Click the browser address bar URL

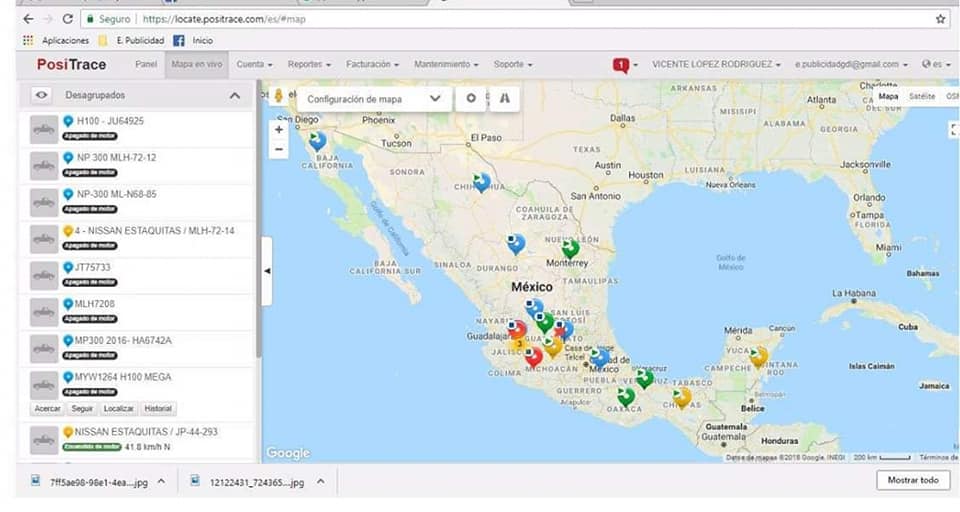point(224,19)
